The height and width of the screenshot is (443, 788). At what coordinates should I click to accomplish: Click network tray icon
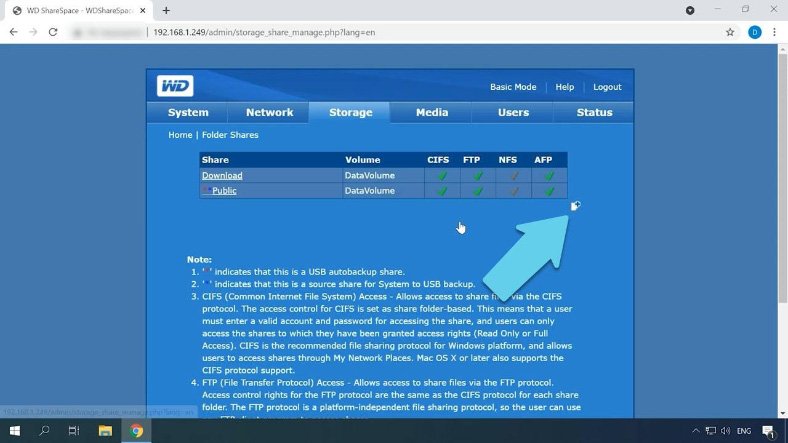point(711,431)
